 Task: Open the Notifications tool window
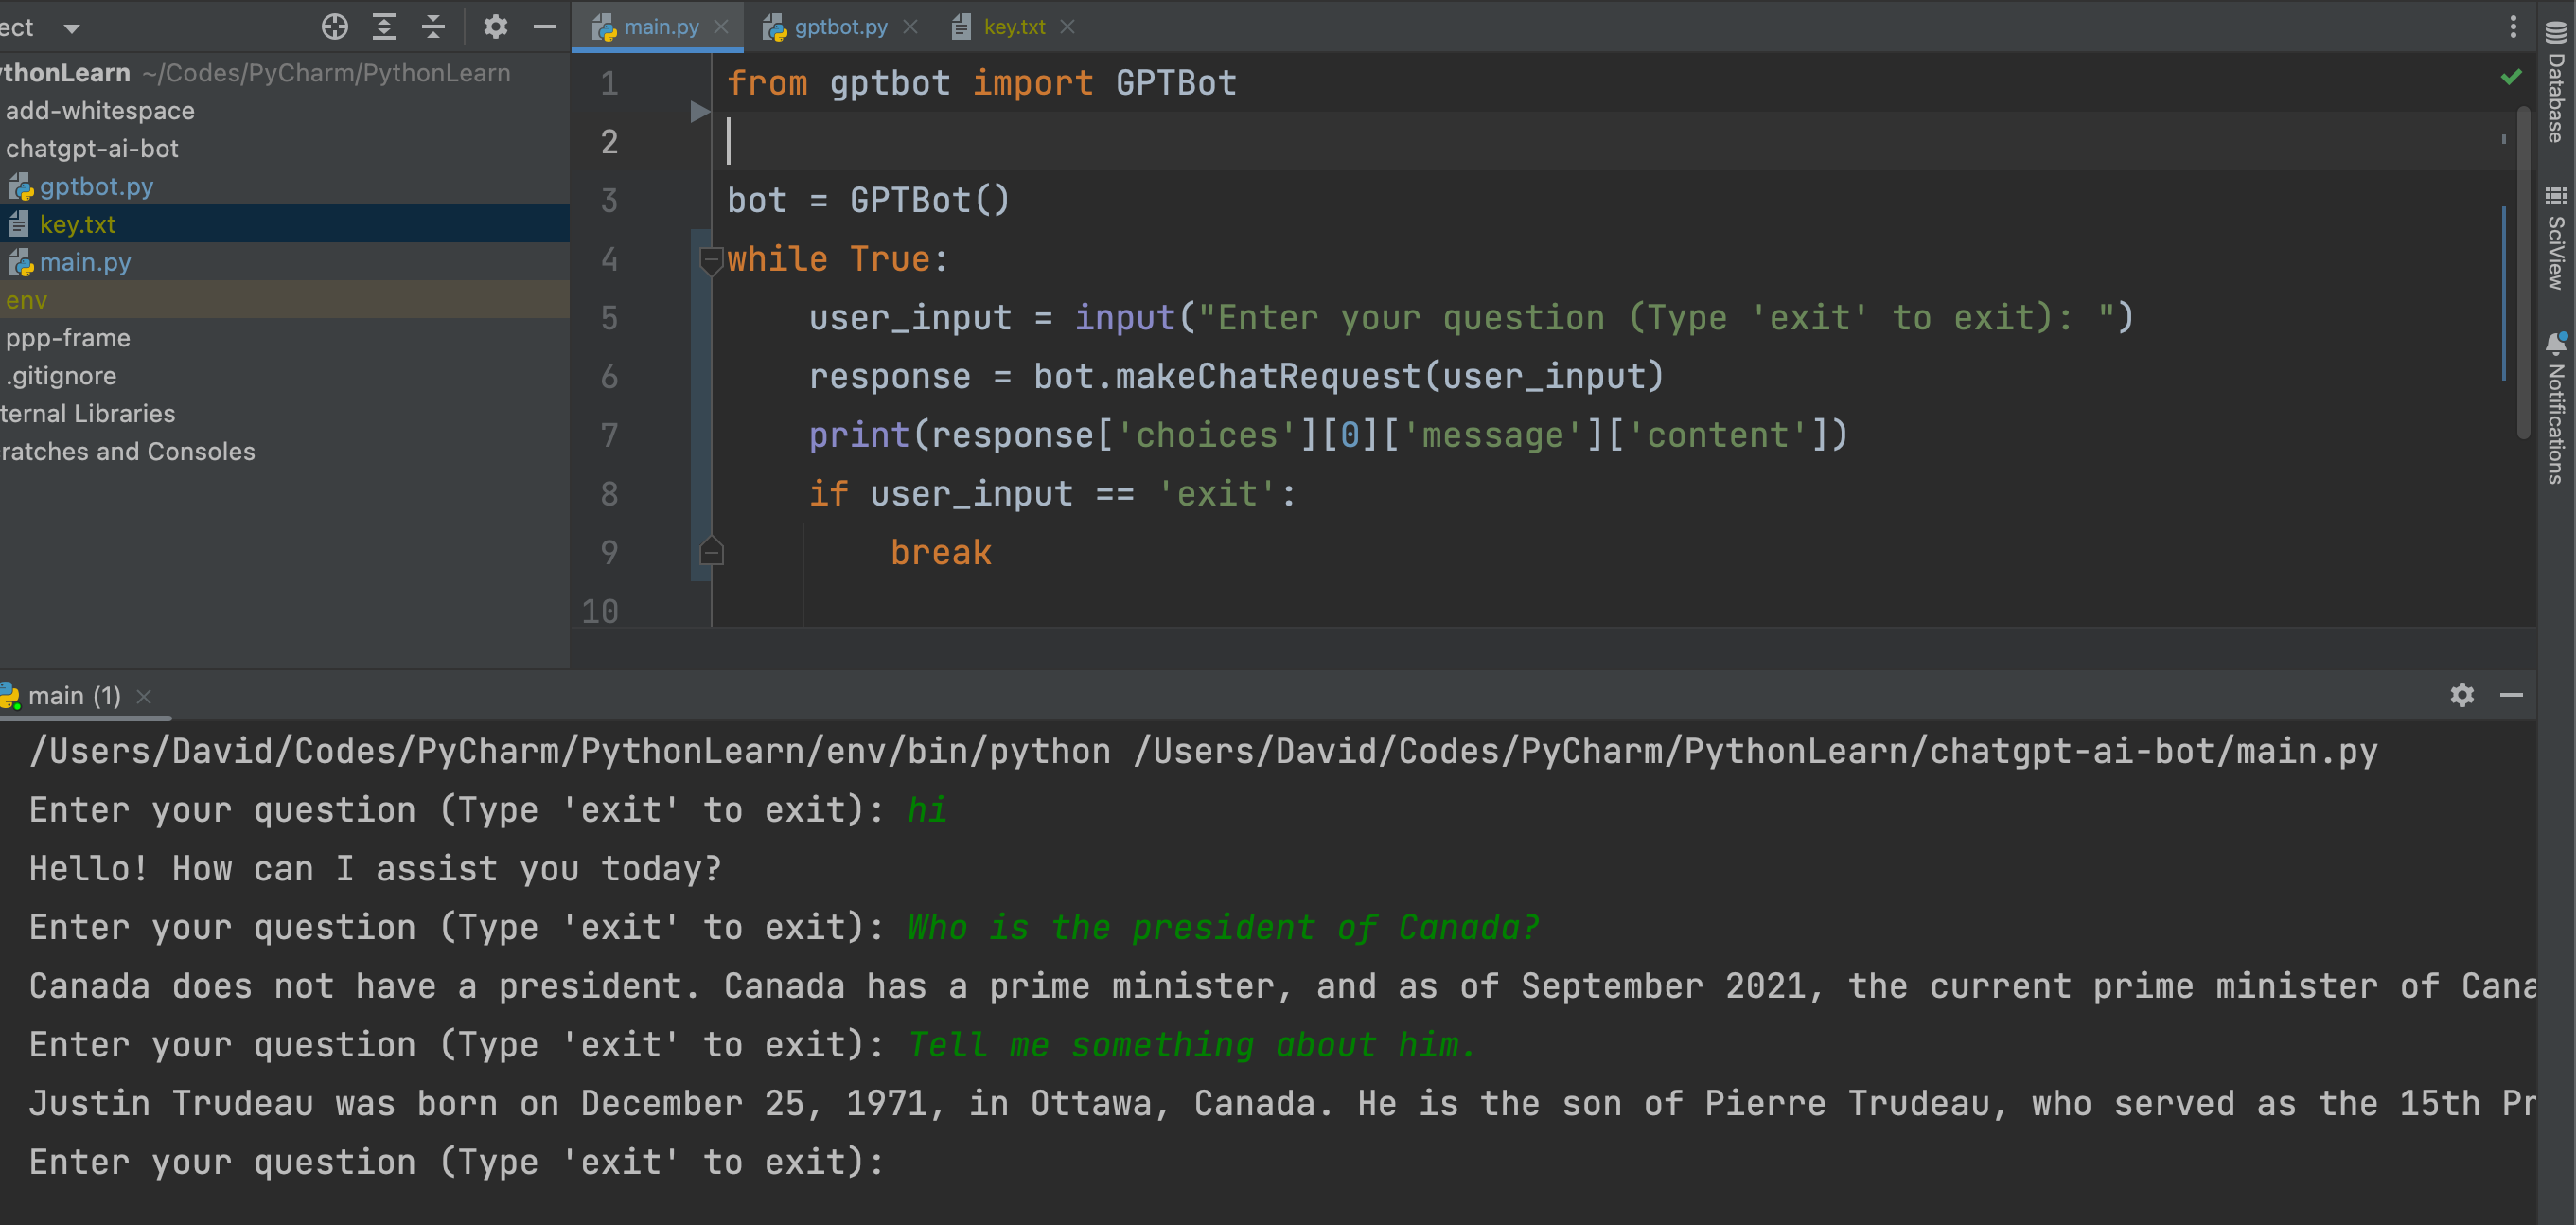(2557, 408)
